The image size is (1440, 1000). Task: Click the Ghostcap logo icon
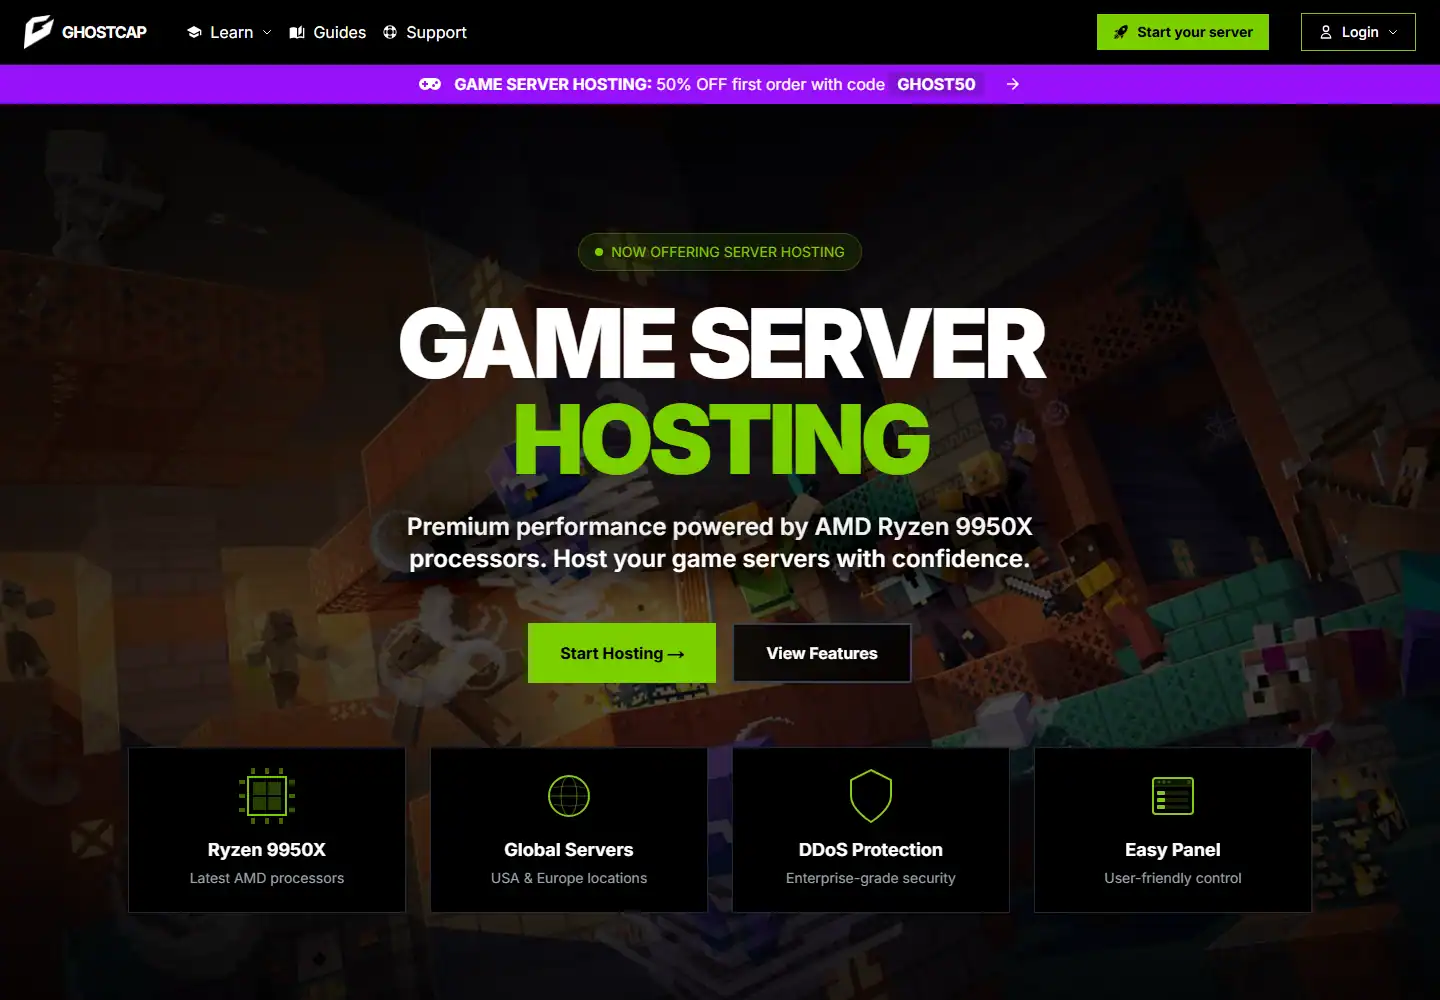pos(38,32)
